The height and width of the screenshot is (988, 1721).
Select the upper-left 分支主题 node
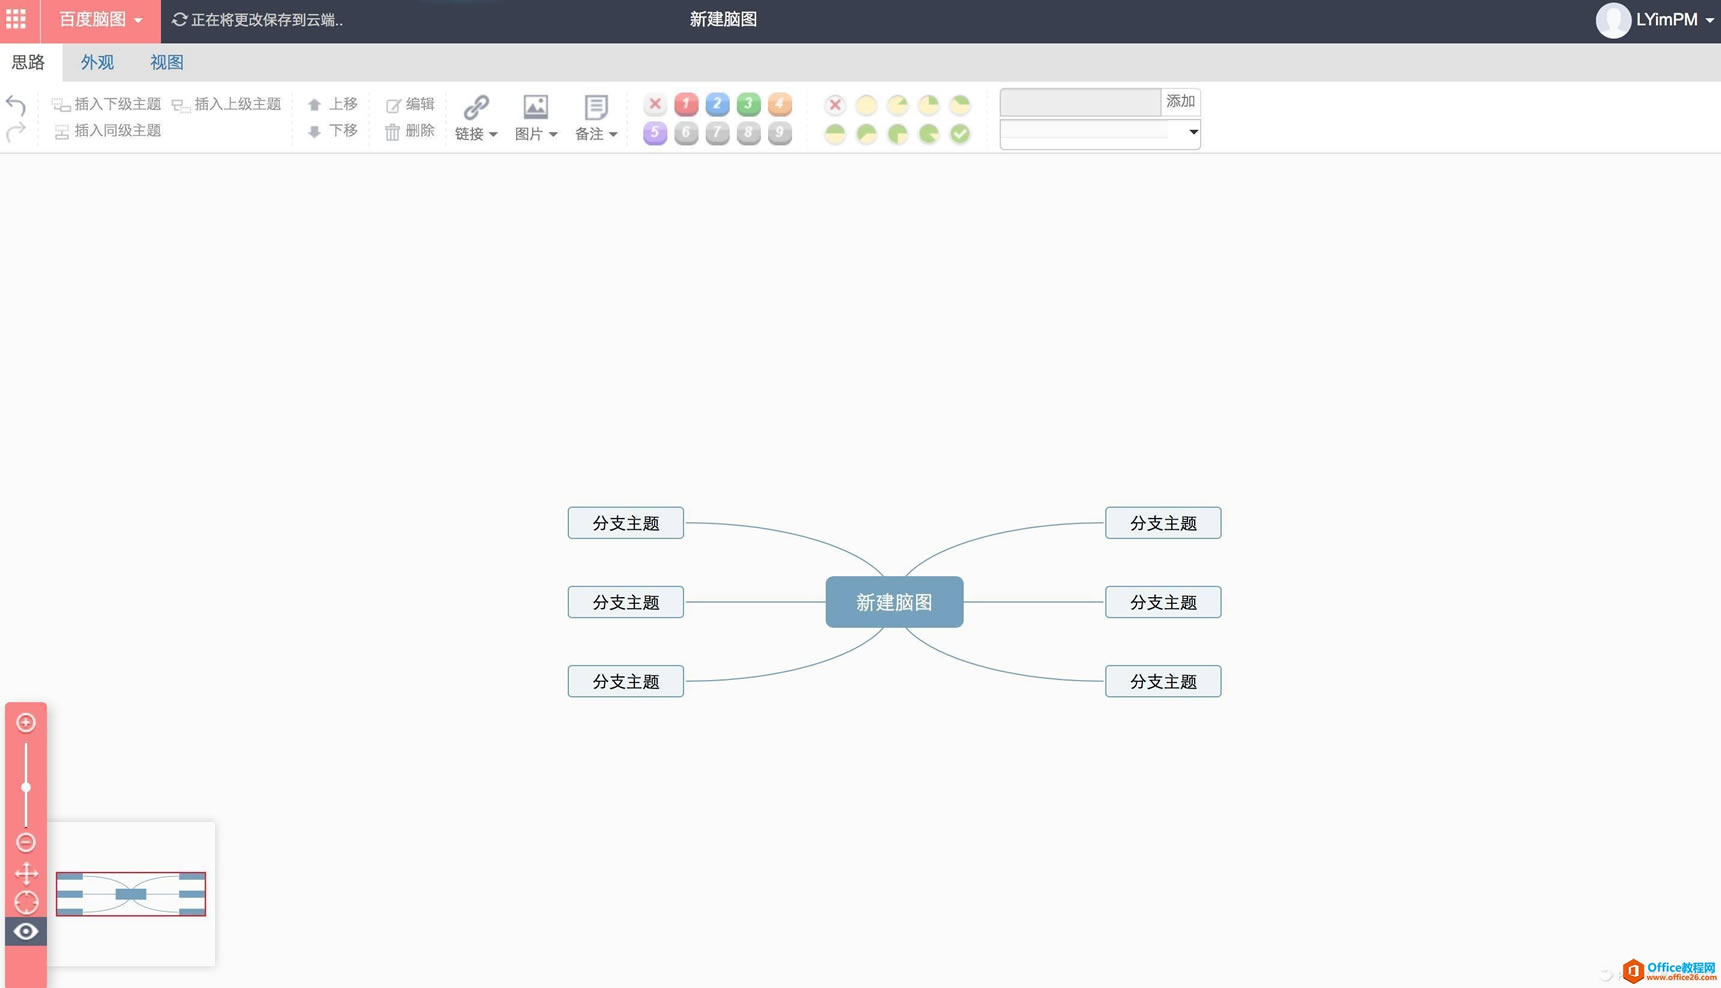click(626, 523)
